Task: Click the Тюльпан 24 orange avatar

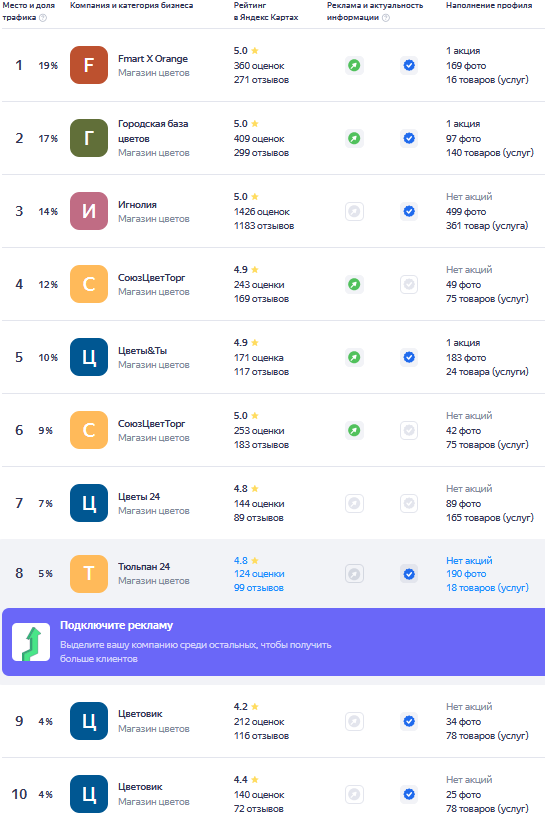Action: point(89,574)
